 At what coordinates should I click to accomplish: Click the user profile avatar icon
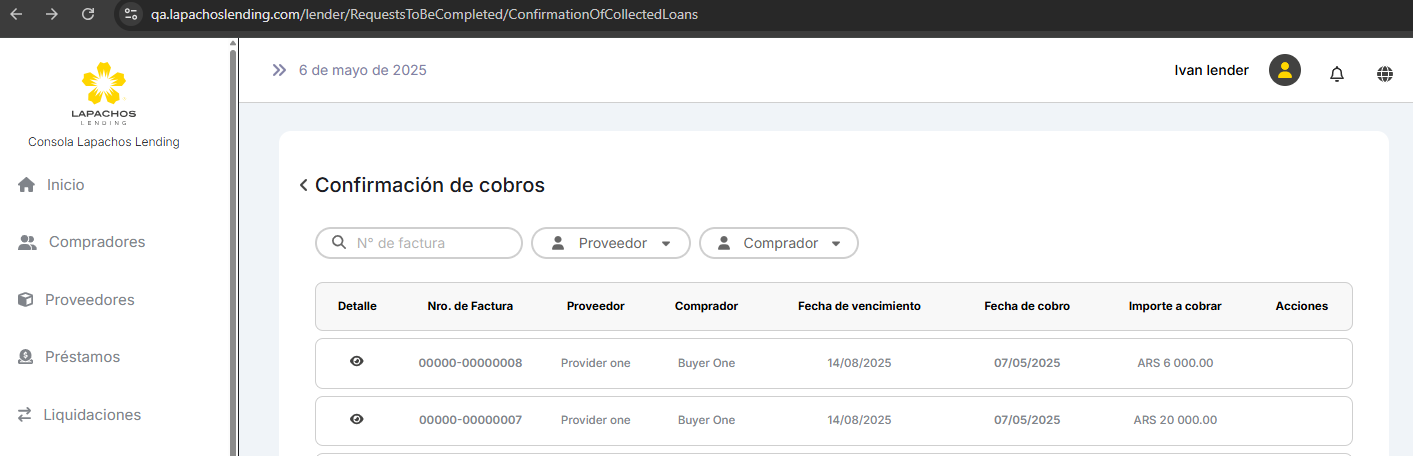coord(1285,70)
